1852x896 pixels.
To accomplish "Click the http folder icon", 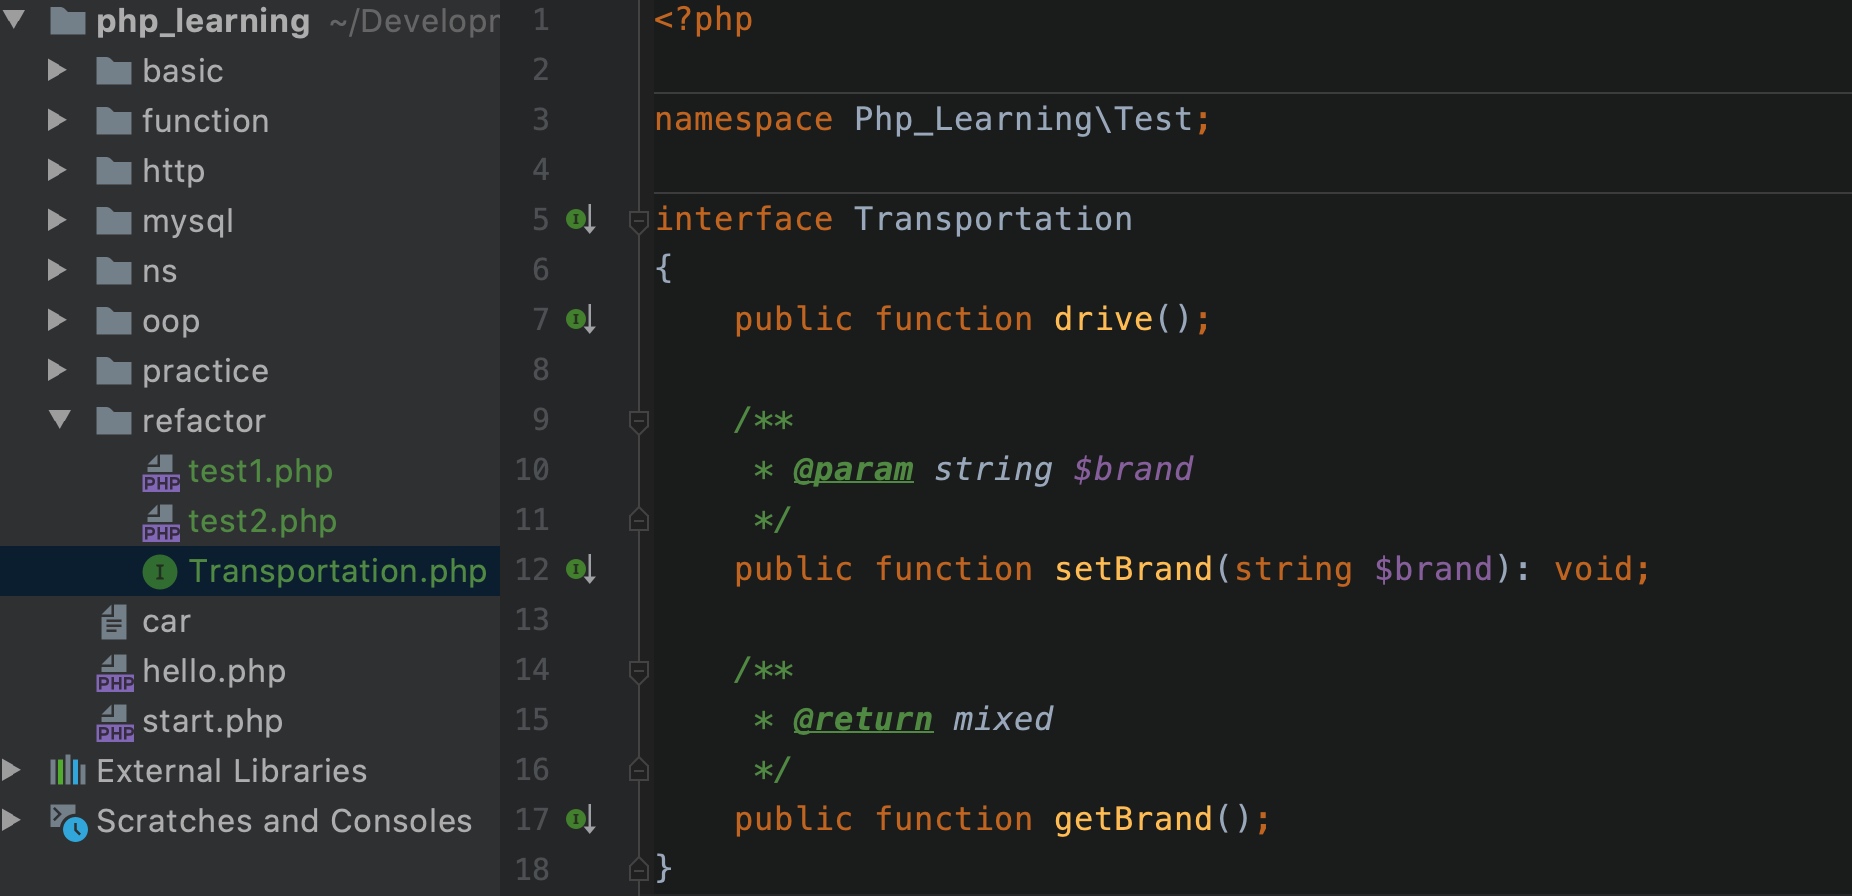I will point(113,171).
